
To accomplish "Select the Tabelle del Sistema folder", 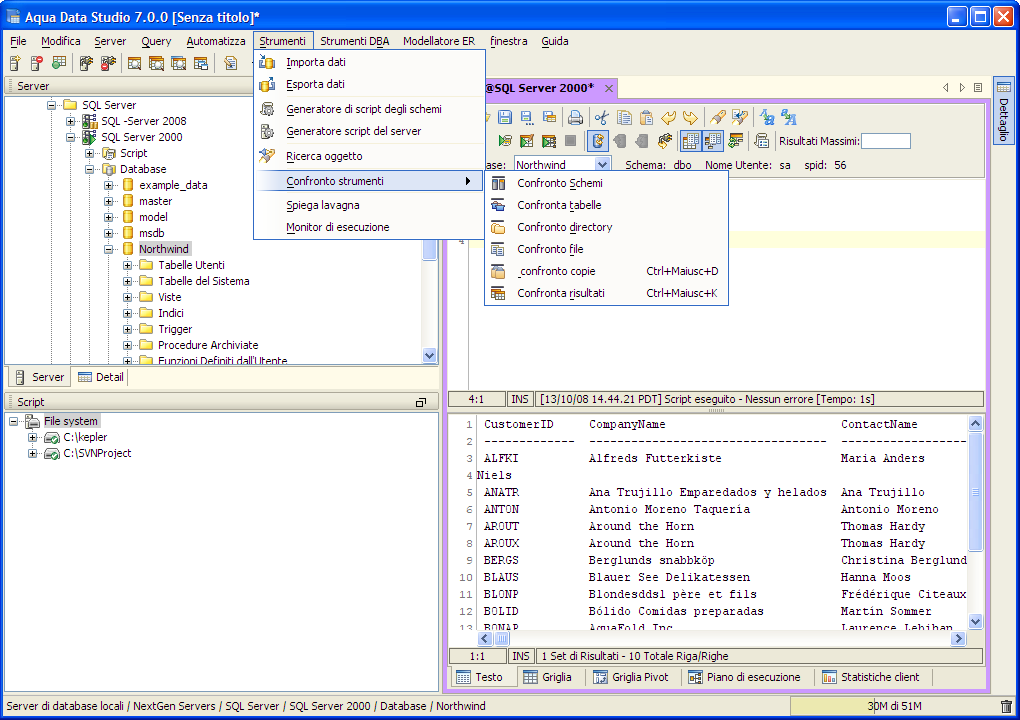I will [204, 282].
